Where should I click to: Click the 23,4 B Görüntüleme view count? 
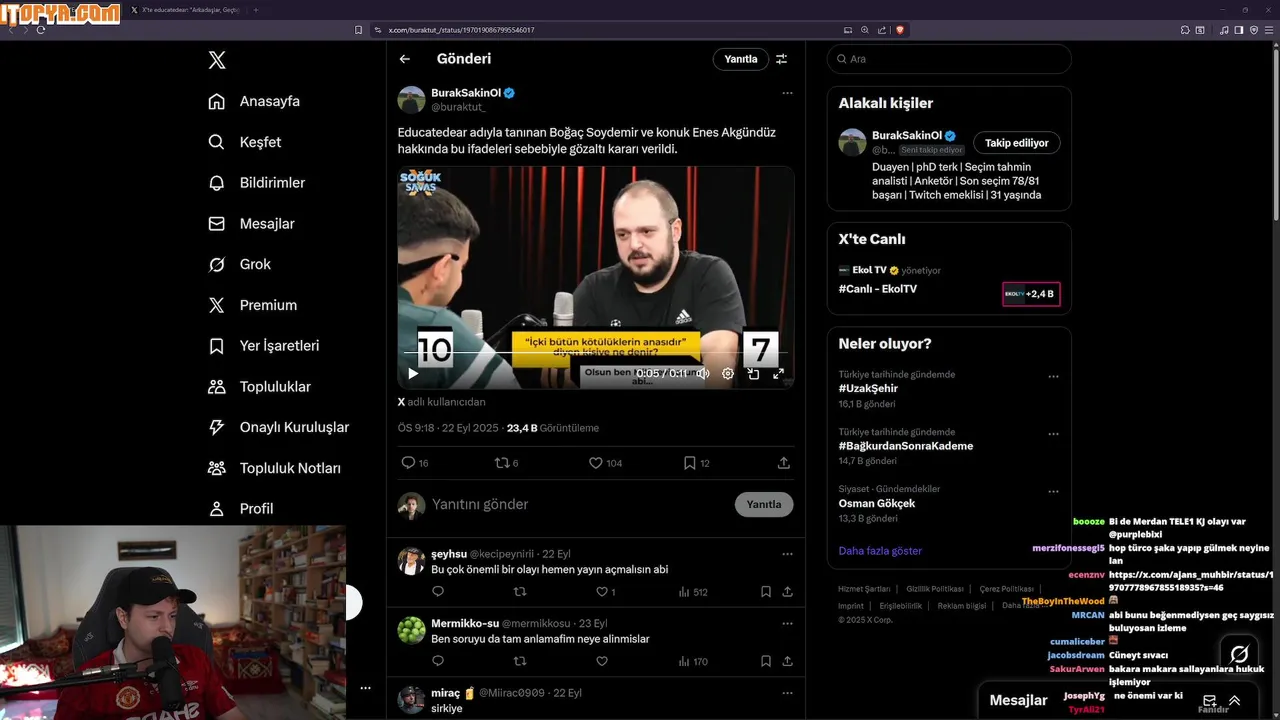553,428
